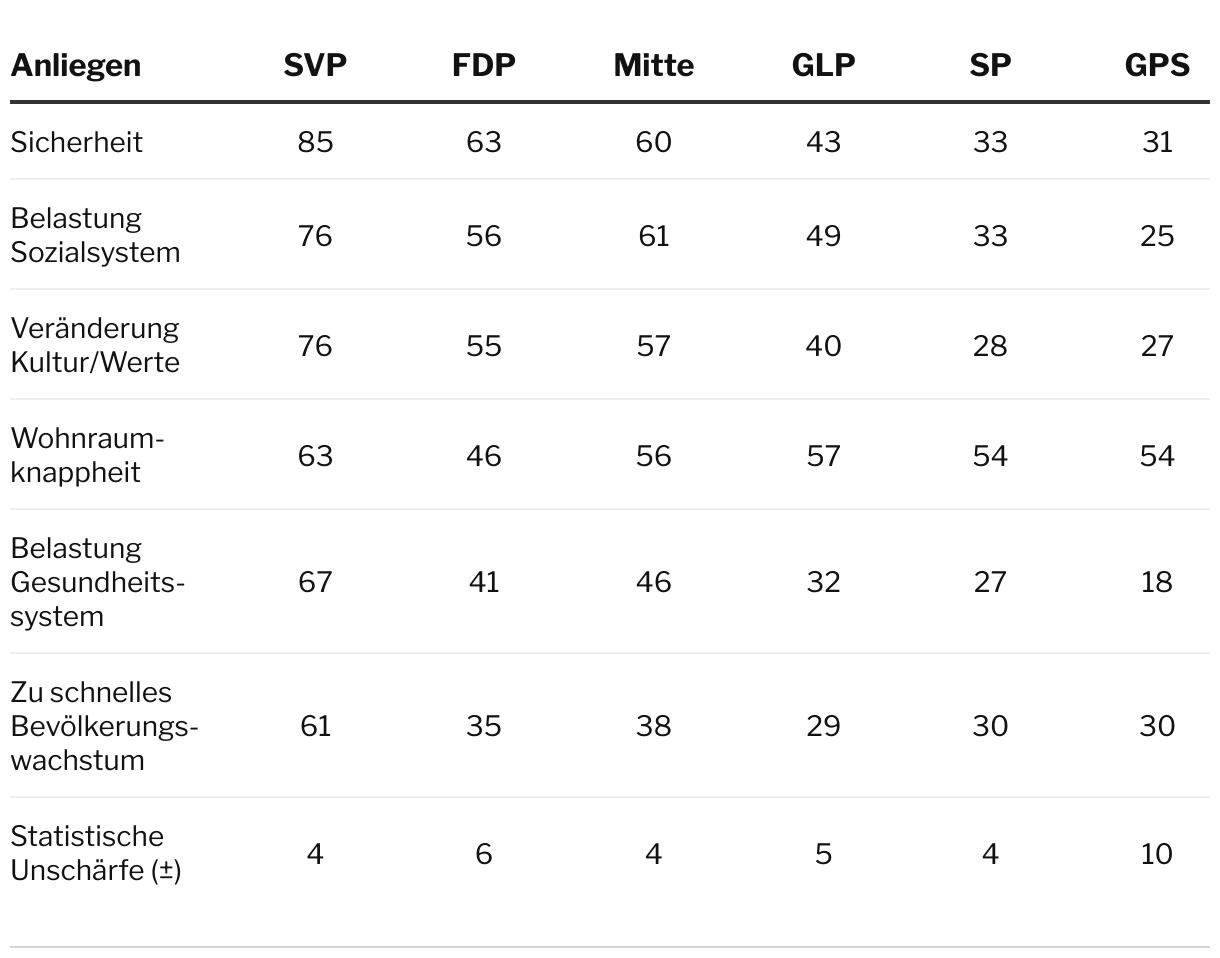This screenshot has height=958, width=1220.
Task: Click the Belastung Sozialsystem row label
Action: (95, 235)
